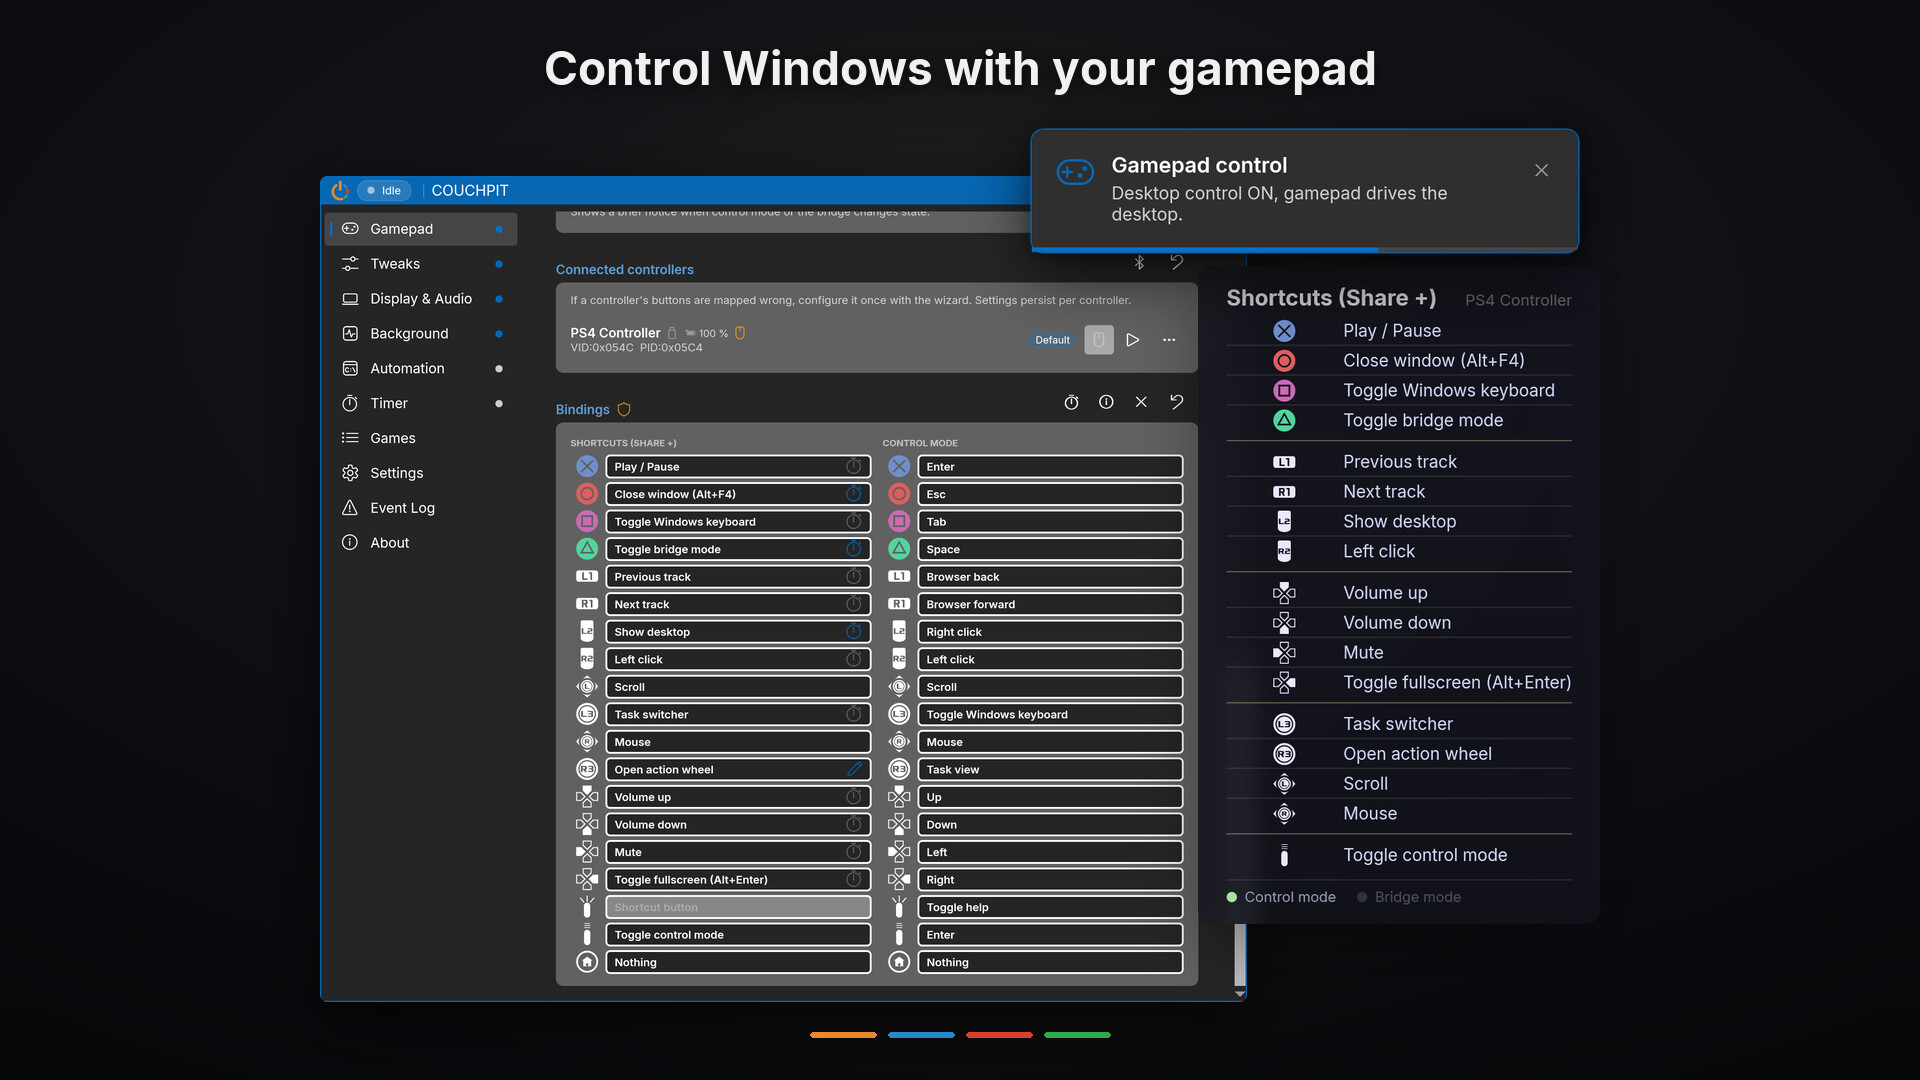The image size is (1920, 1080).
Task: Select Automation from the sidebar
Action: [421, 369]
